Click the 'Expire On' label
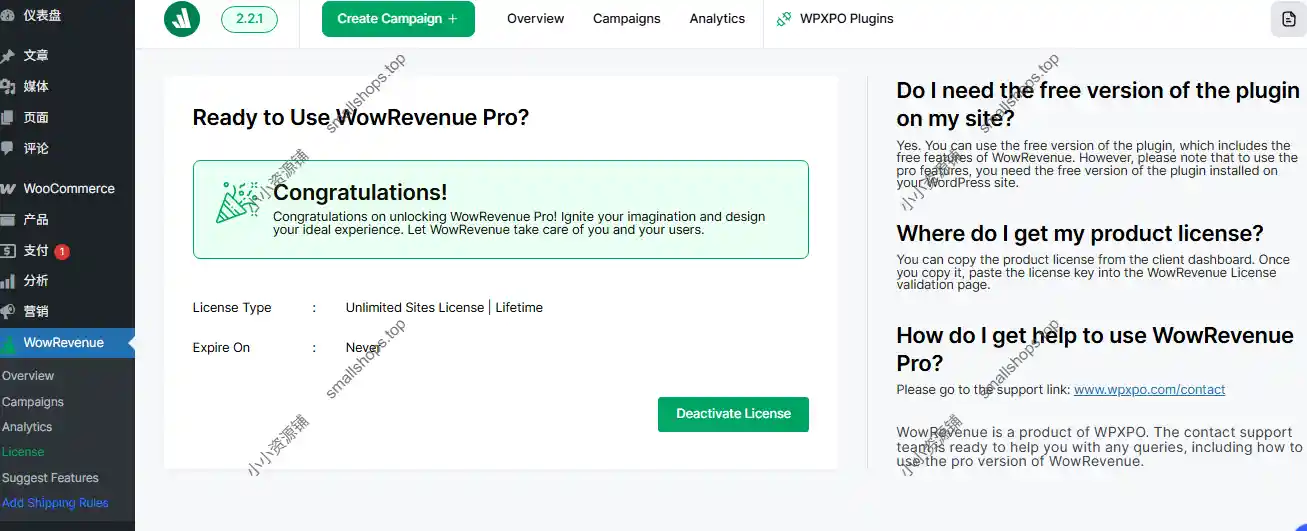The width and height of the screenshot is (1307, 531). [x=221, y=348]
